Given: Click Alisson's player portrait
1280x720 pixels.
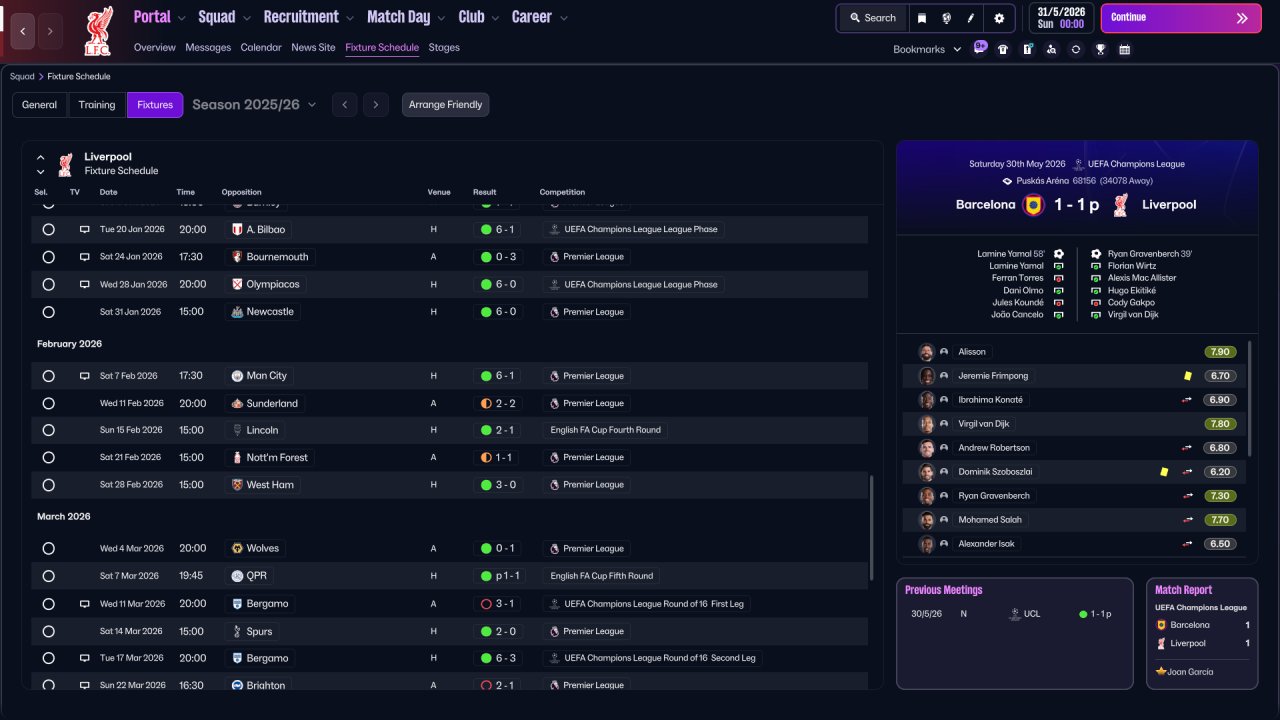Looking at the screenshot, I should point(927,352).
